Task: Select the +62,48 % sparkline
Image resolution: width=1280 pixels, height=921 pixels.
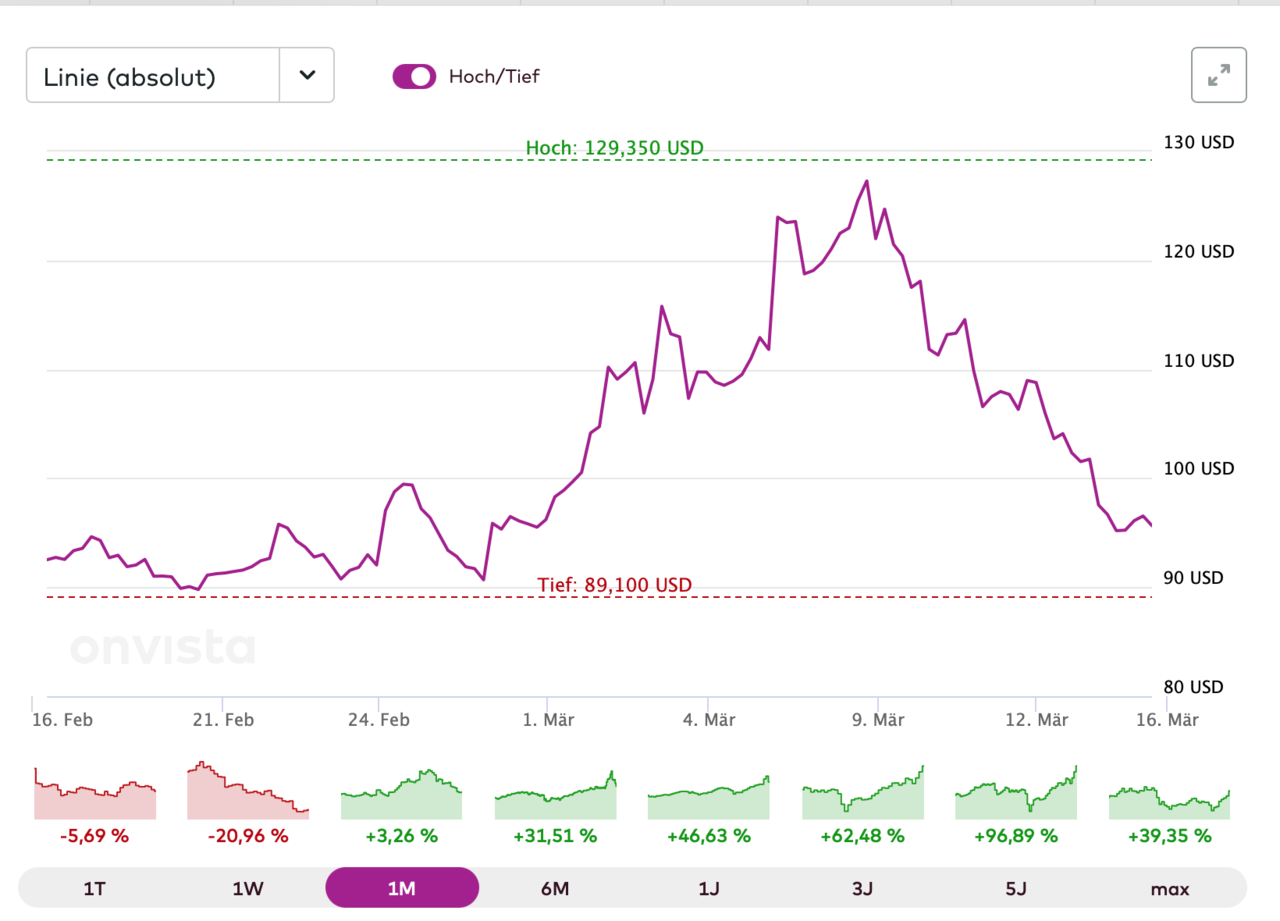Action: 862,796
